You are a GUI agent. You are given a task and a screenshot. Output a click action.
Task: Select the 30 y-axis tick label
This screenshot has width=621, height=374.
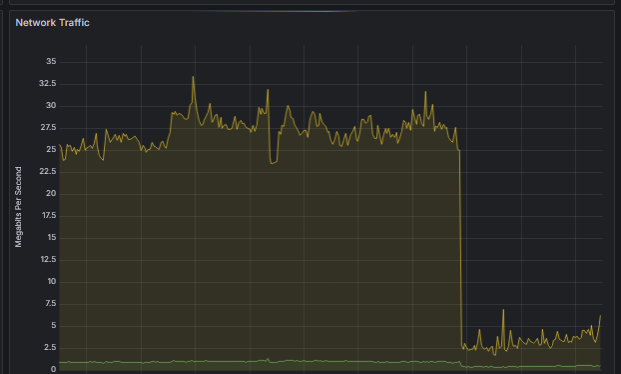click(51, 105)
